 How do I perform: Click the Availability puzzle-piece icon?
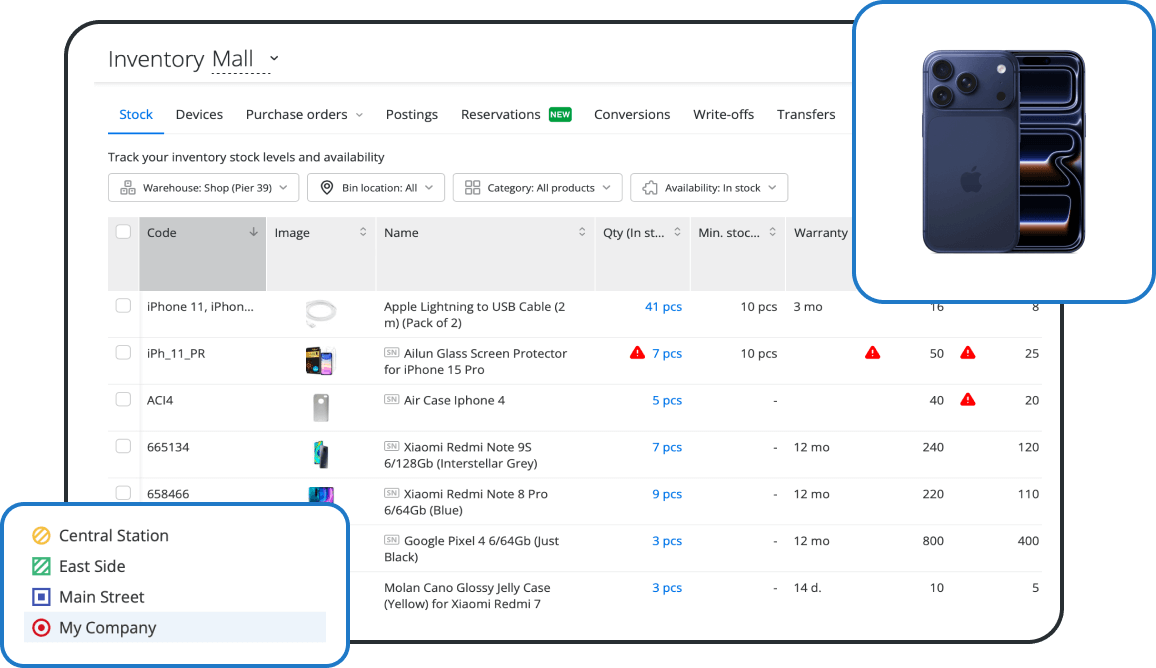(649, 187)
